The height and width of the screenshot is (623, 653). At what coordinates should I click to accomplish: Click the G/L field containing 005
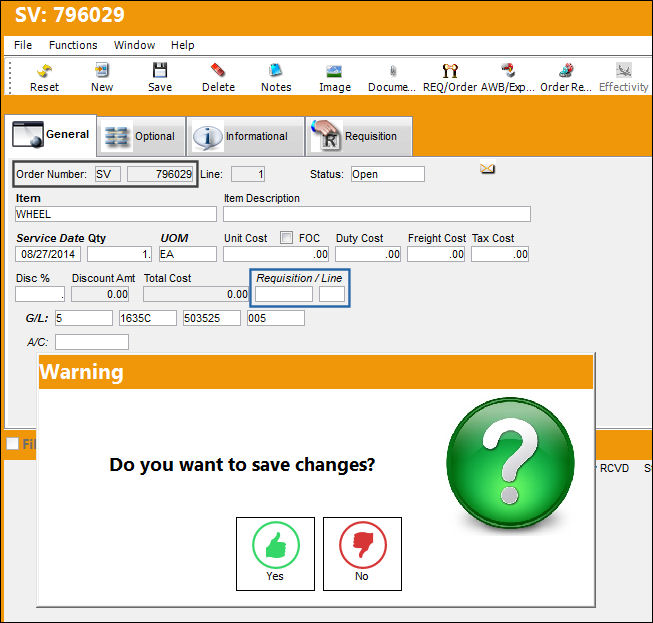(276, 318)
